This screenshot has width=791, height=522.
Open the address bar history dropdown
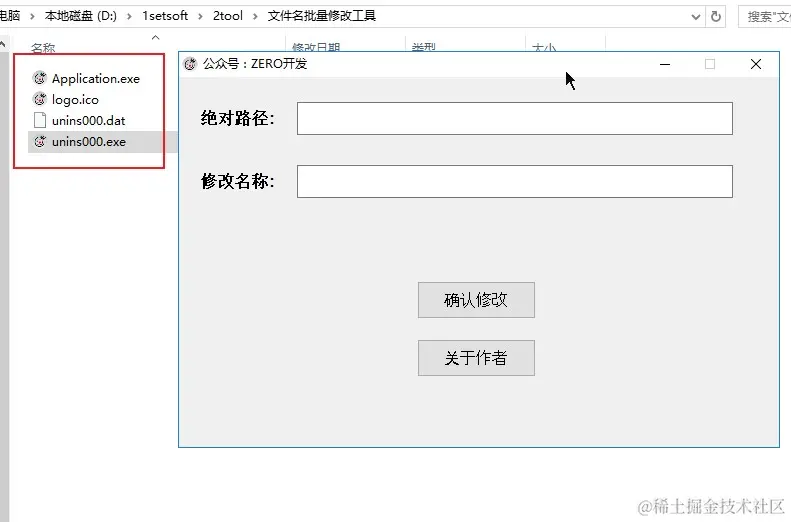[696, 17]
